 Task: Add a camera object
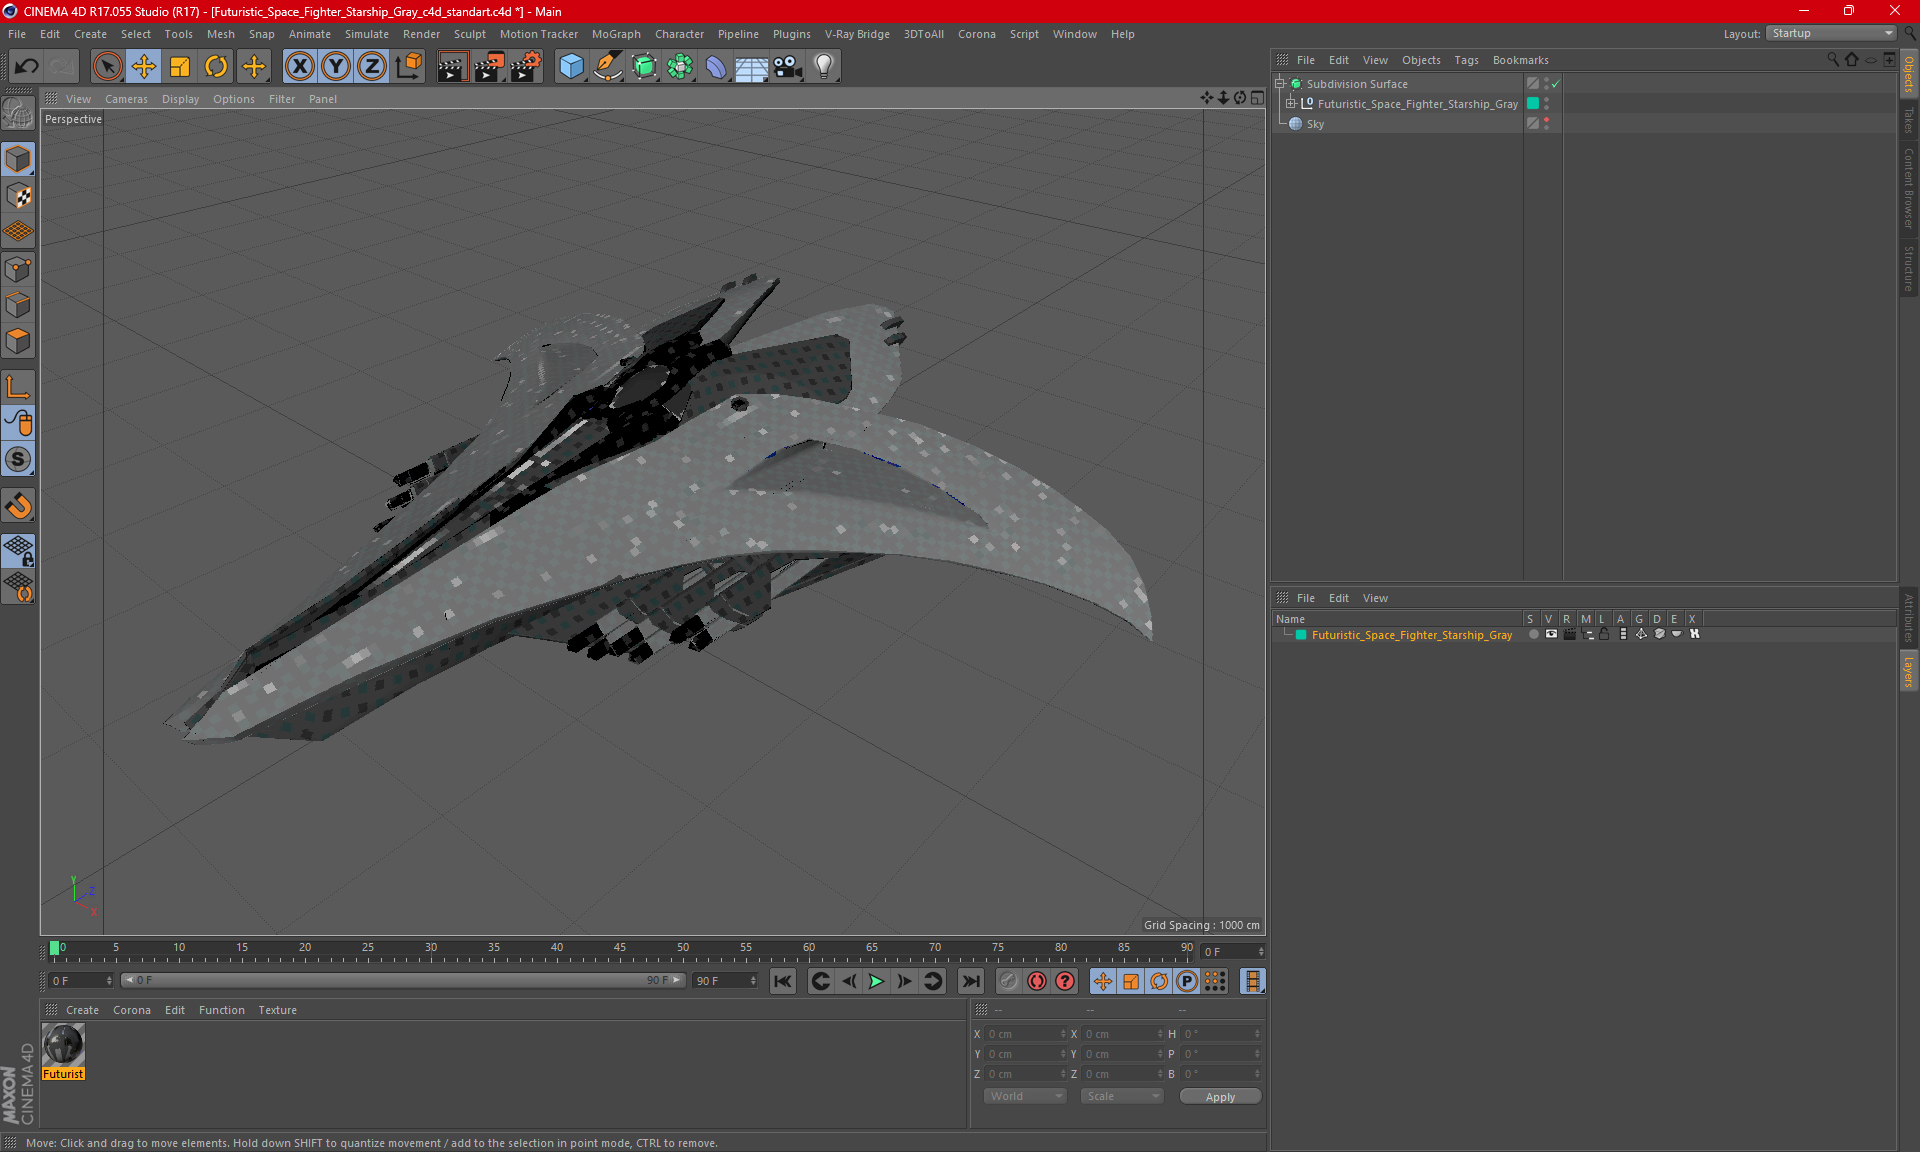tap(788, 67)
